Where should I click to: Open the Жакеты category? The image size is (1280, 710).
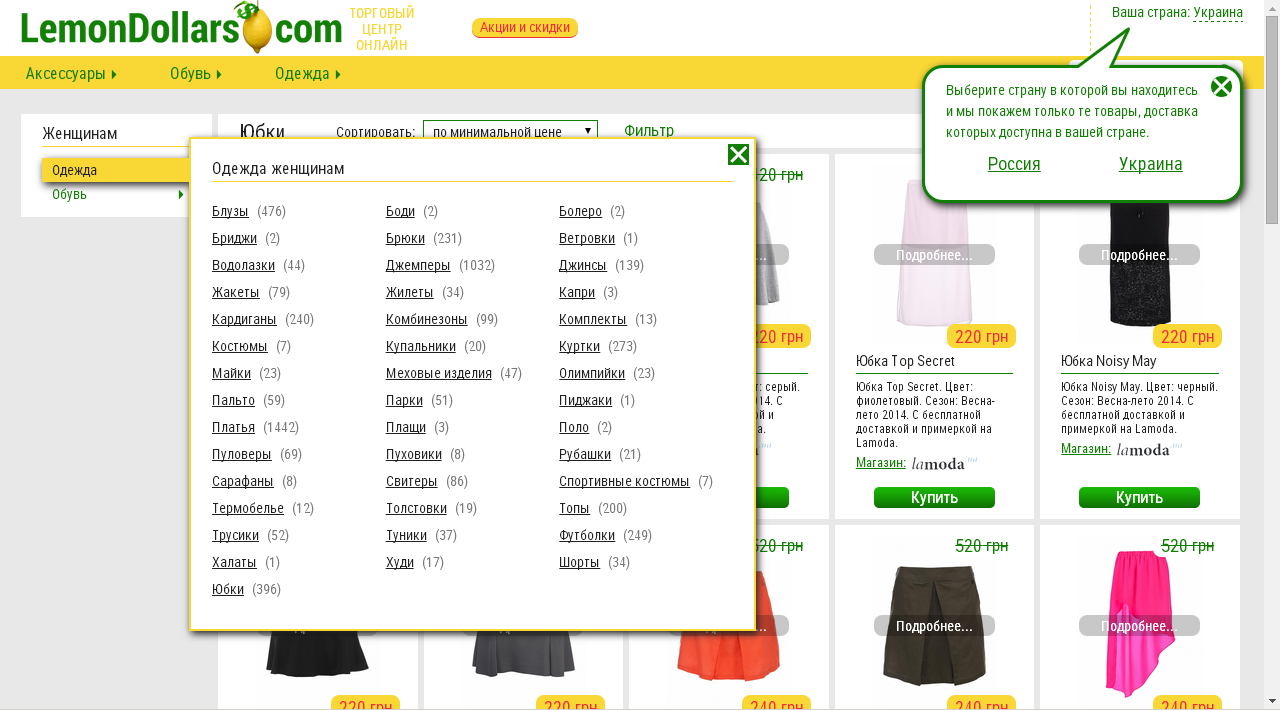236,292
